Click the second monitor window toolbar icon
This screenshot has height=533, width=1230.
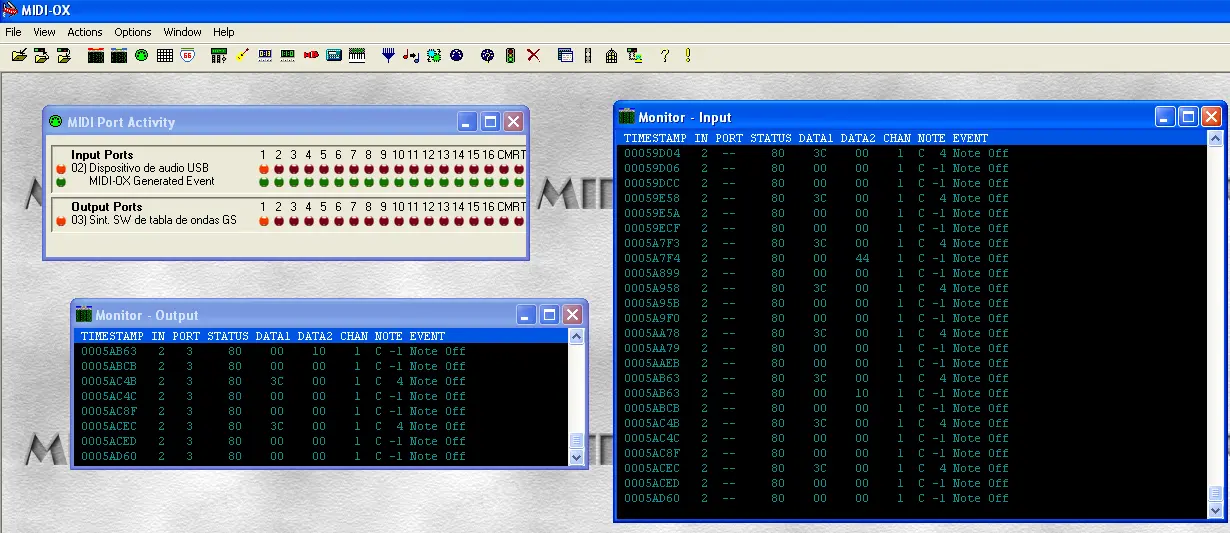pos(119,56)
